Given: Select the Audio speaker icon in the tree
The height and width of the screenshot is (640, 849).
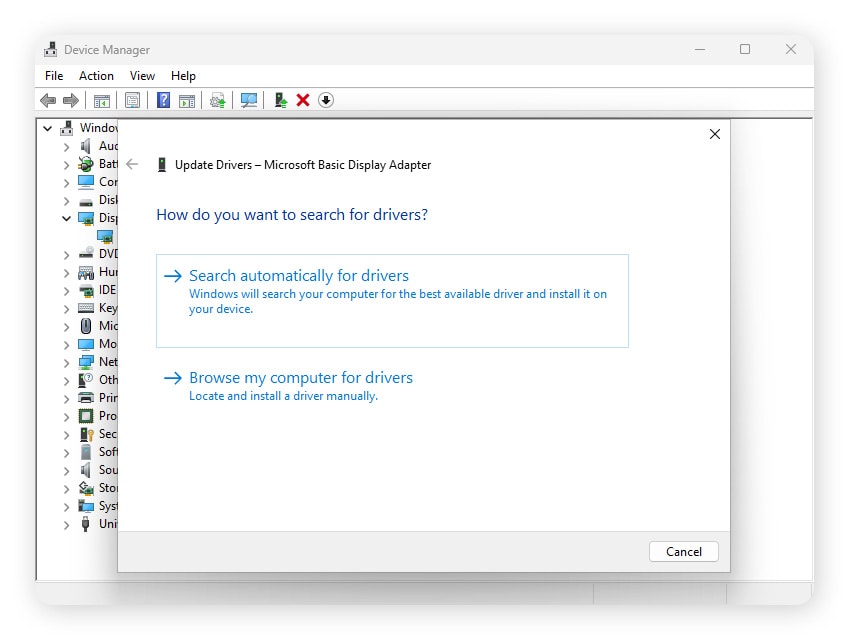Looking at the screenshot, I should tap(86, 146).
